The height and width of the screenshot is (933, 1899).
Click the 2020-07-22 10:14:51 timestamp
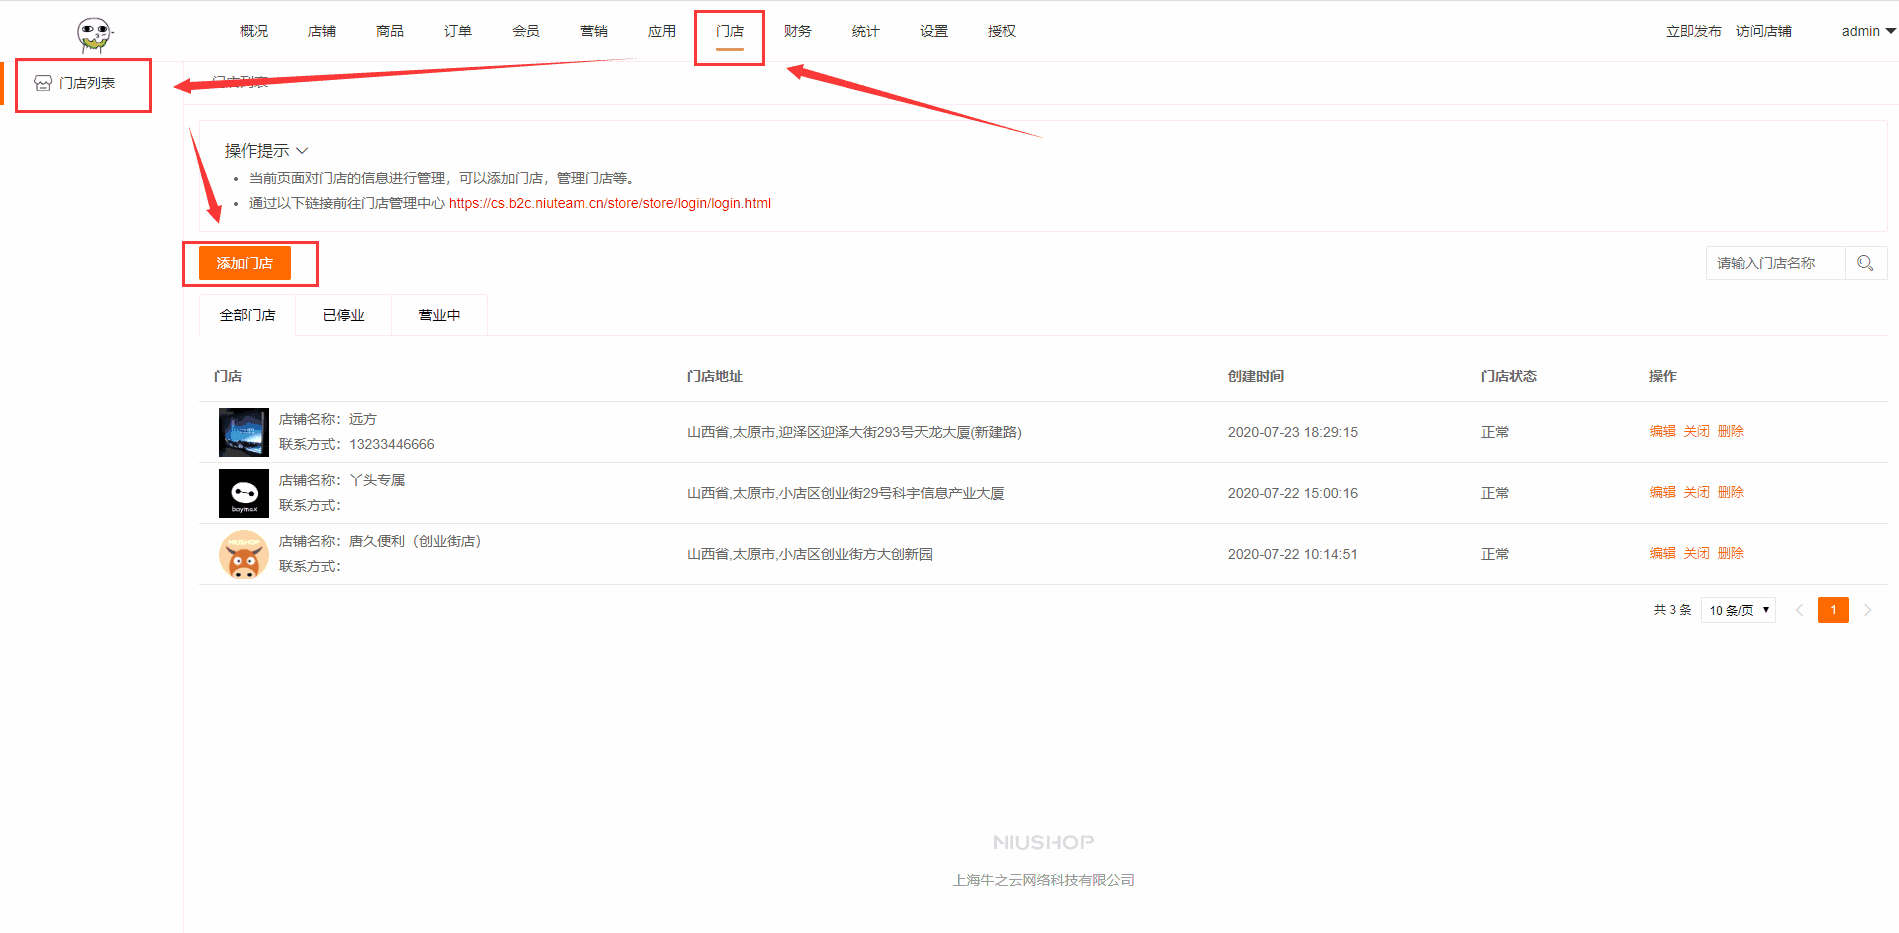coord(1293,554)
